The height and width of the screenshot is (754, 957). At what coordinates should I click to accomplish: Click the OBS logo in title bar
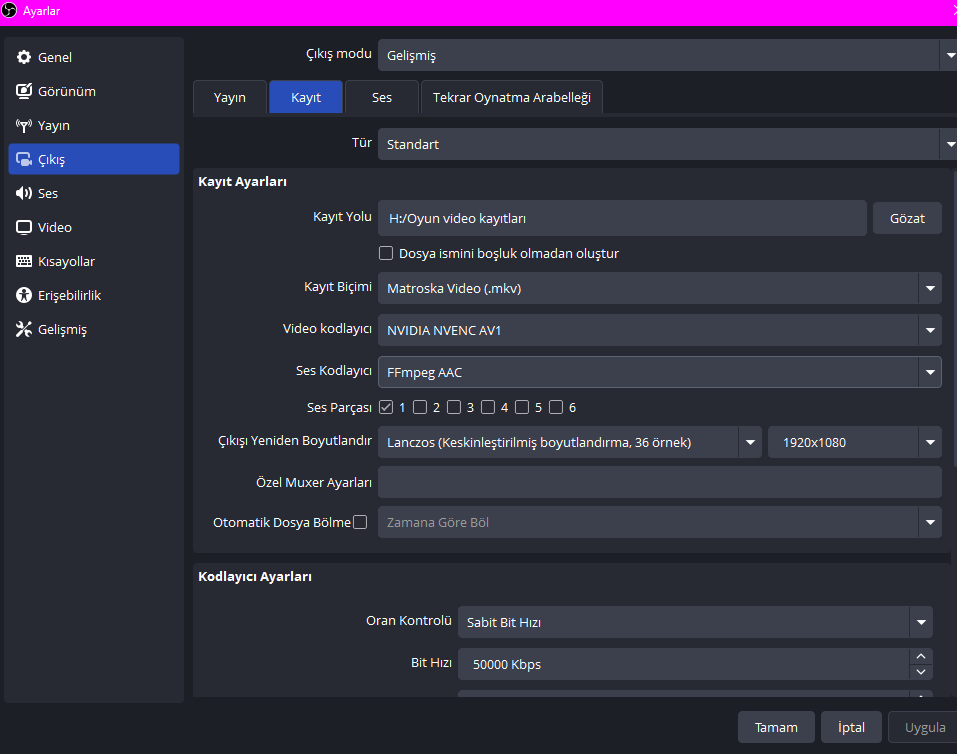pyautogui.click(x=9, y=10)
